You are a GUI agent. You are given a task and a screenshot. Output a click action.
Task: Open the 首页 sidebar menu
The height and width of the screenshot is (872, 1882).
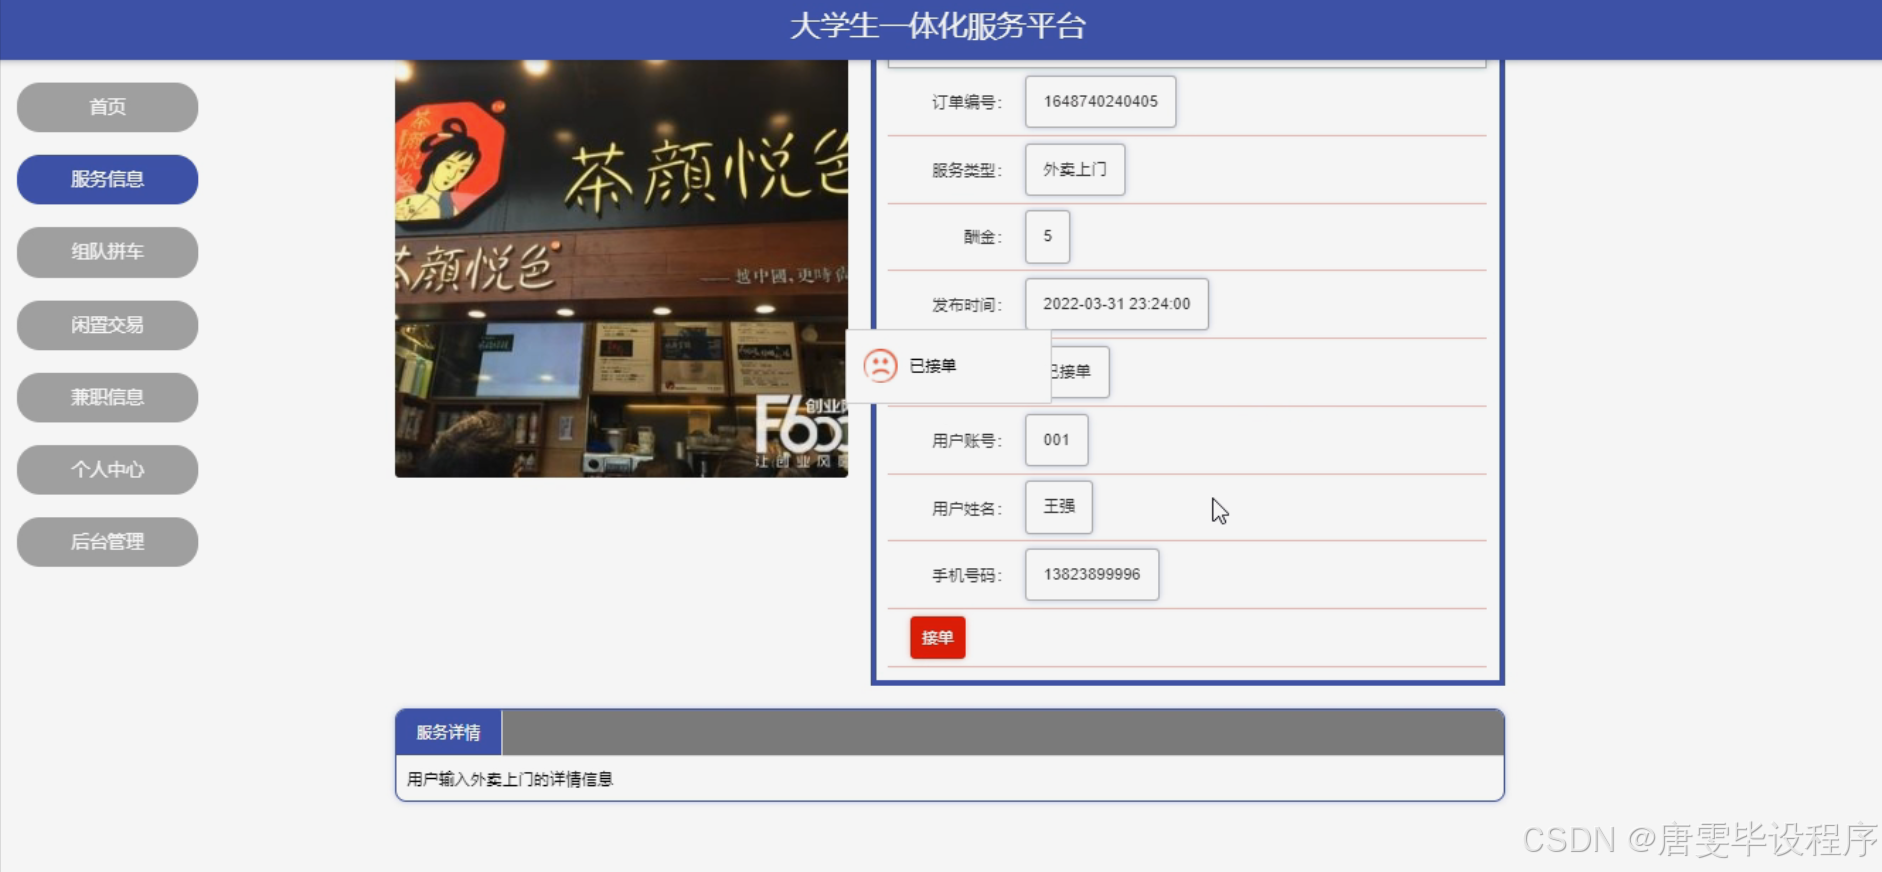pos(107,107)
